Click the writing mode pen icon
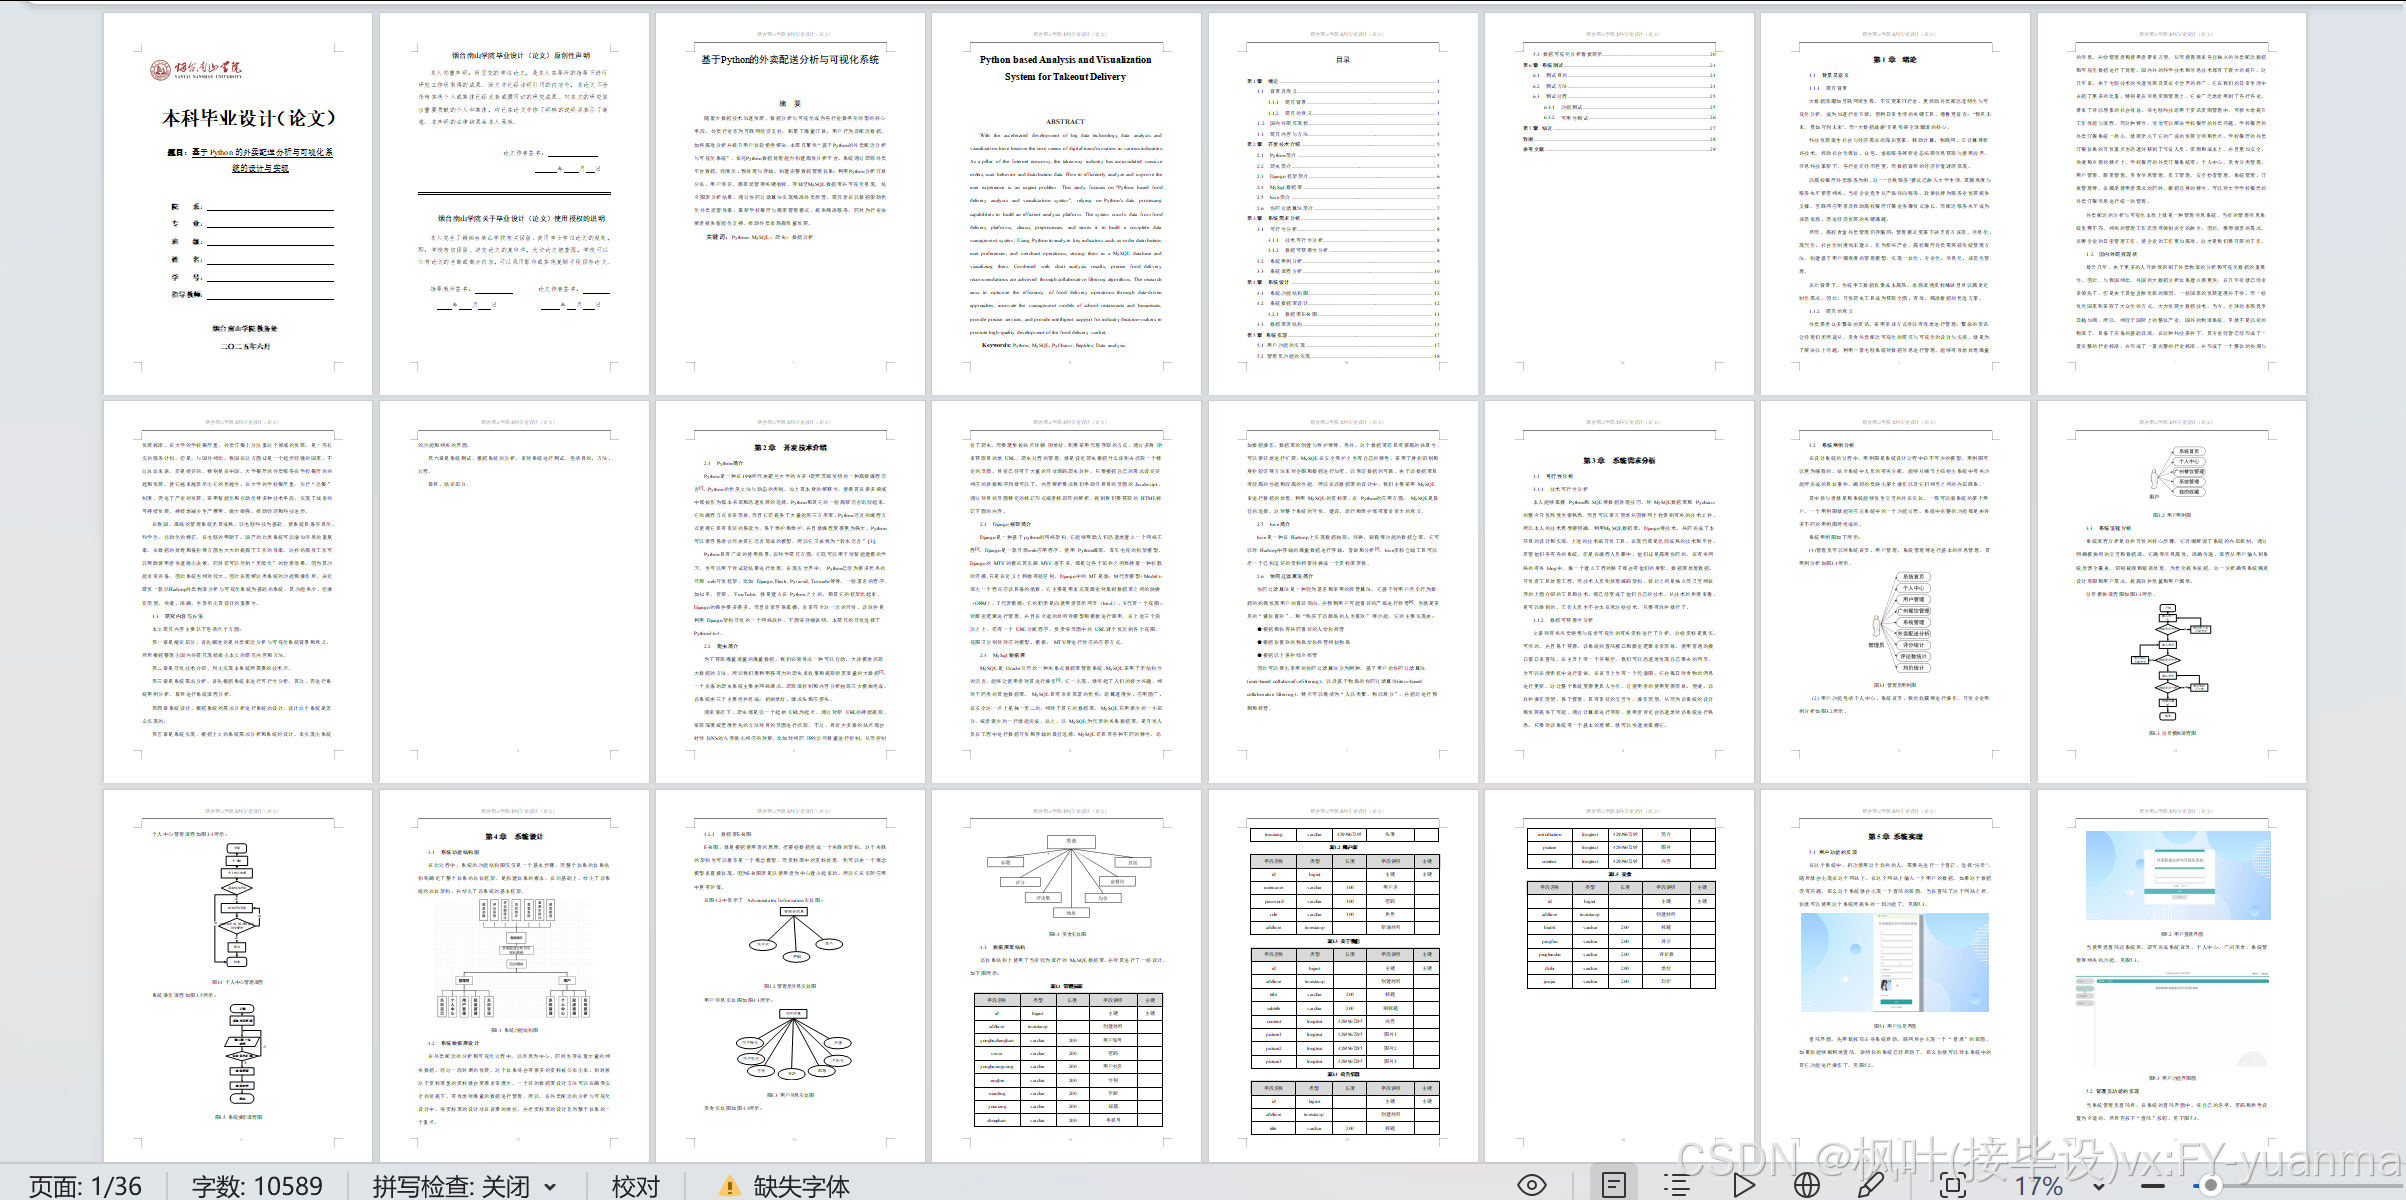2406x1200 pixels. (1870, 1186)
